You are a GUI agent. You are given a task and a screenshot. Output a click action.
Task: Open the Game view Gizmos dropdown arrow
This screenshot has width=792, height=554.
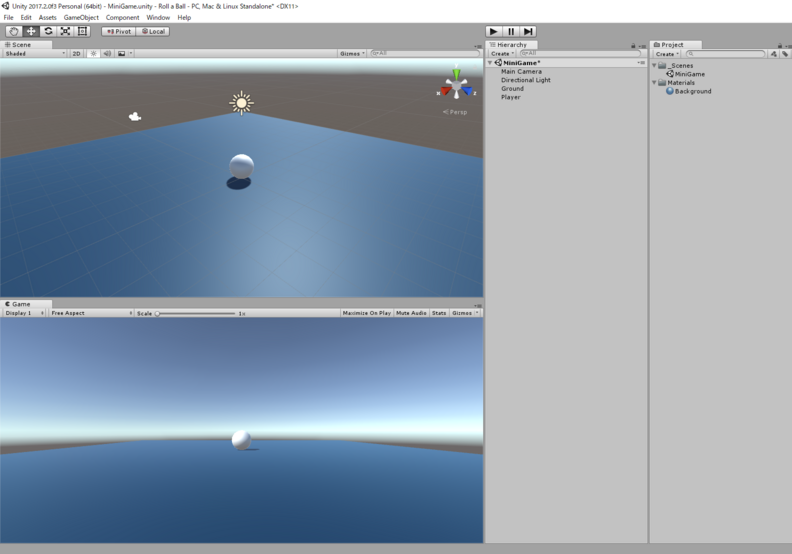pos(477,313)
